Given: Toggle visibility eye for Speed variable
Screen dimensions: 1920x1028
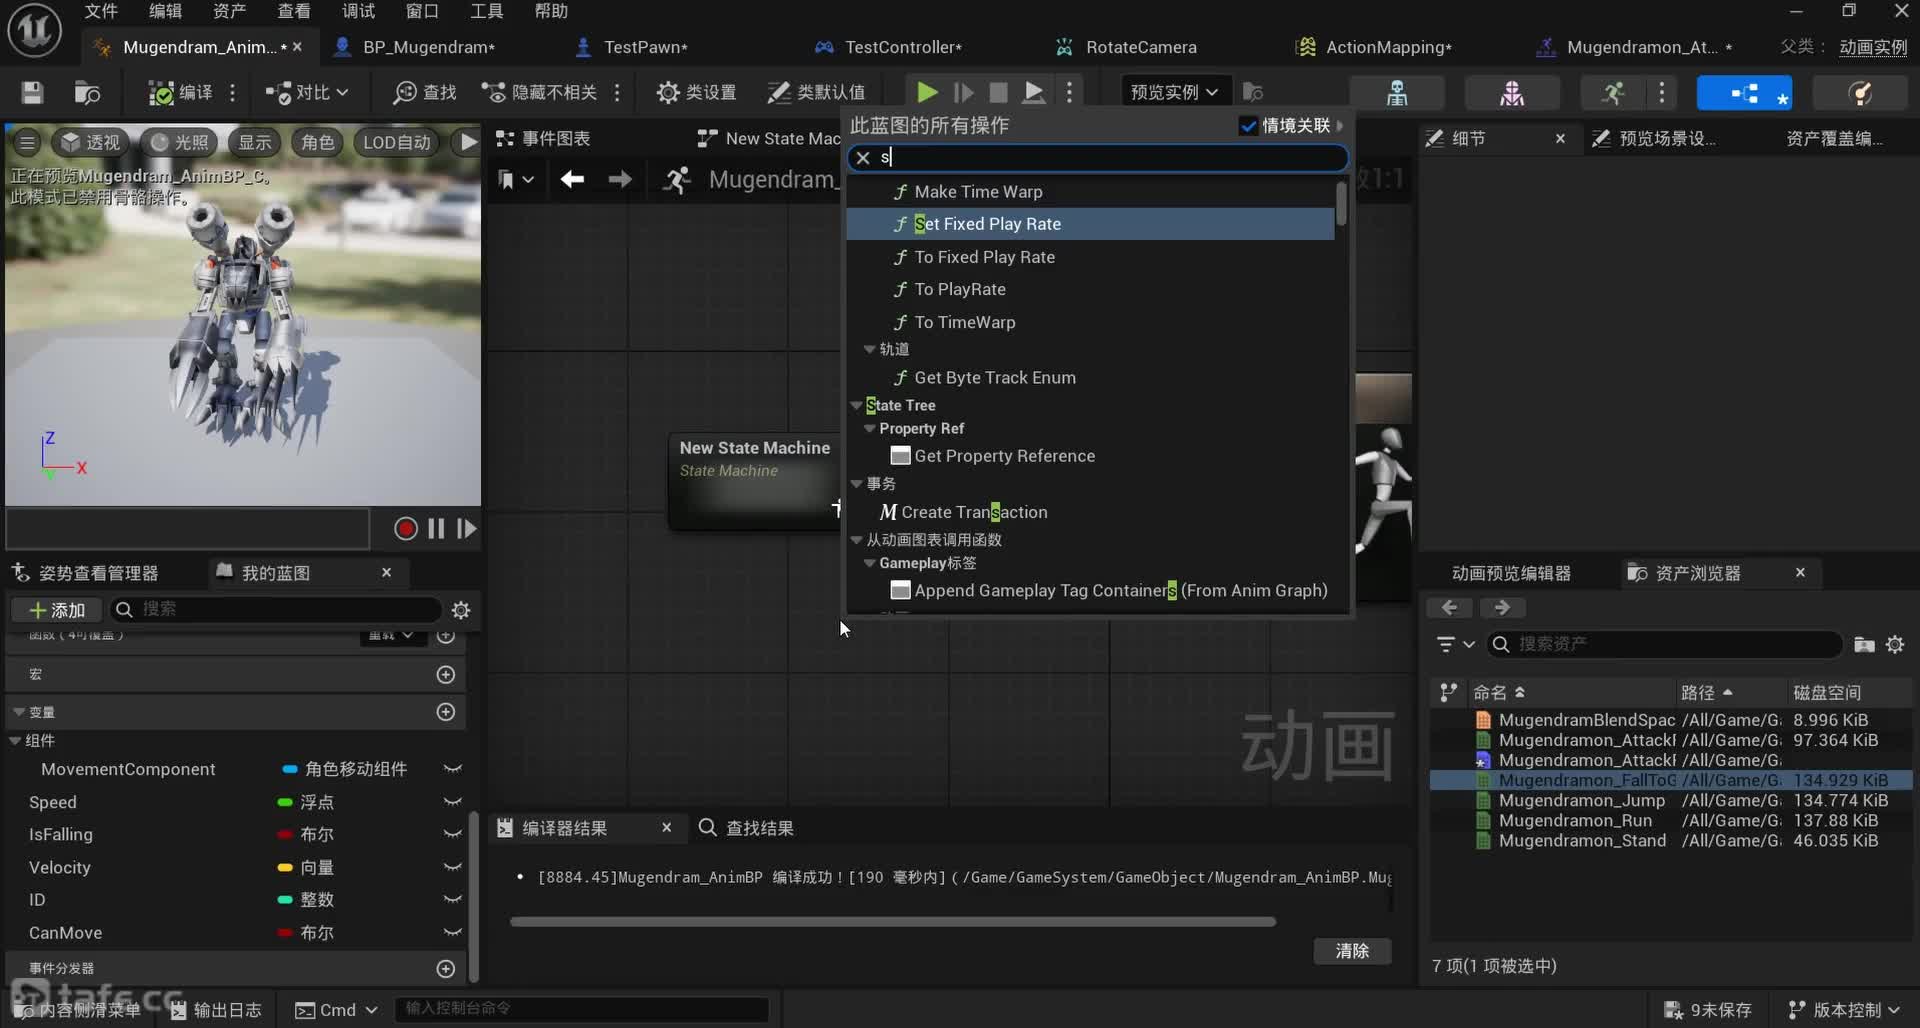Looking at the screenshot, I should 452,802.
